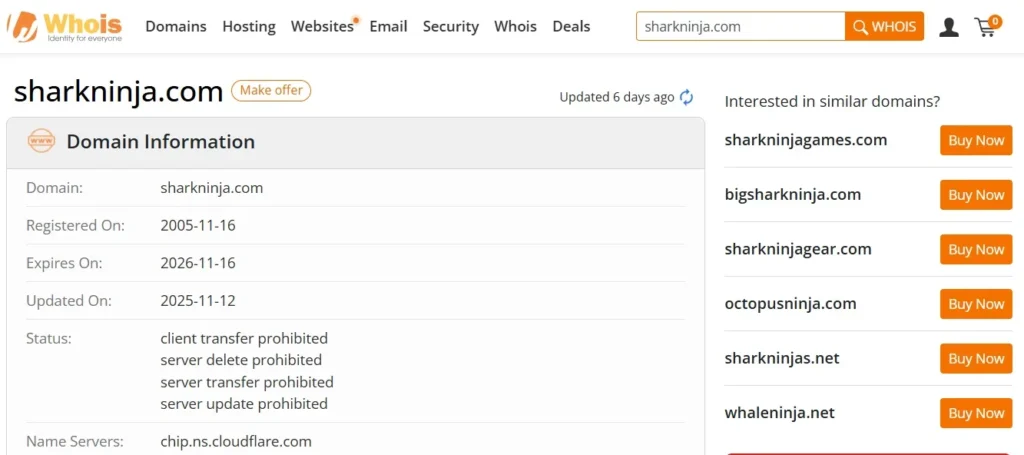Click the Updated On label
The height and width of the screenshot is (455, 1024).
click(69, 301)
